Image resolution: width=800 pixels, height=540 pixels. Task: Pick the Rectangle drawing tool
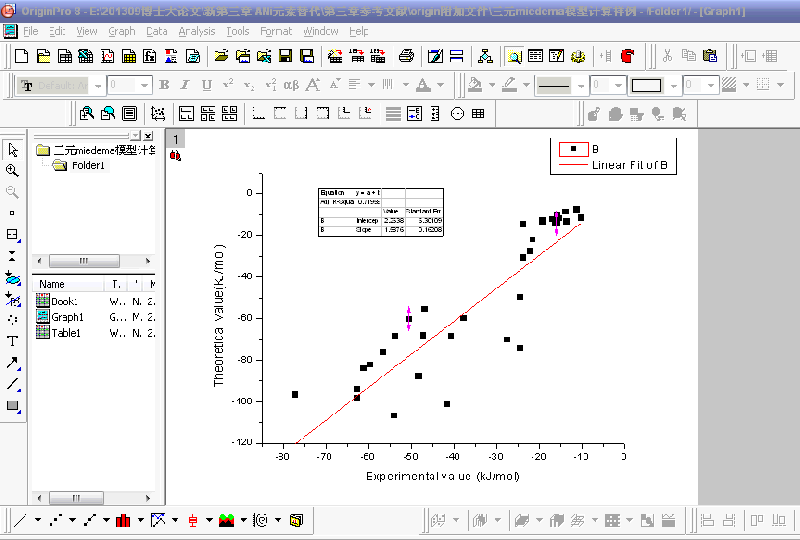tap(13, 405)
